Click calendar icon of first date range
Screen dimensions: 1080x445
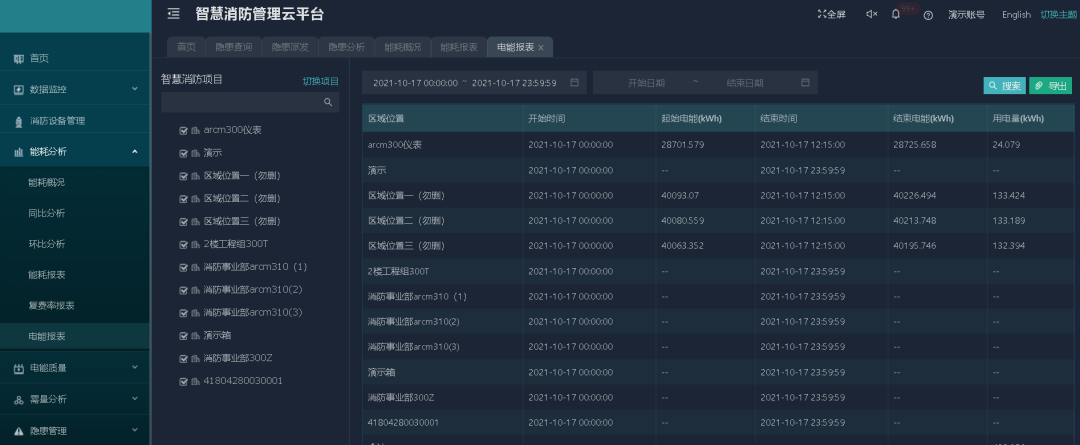tap(574, 83)
